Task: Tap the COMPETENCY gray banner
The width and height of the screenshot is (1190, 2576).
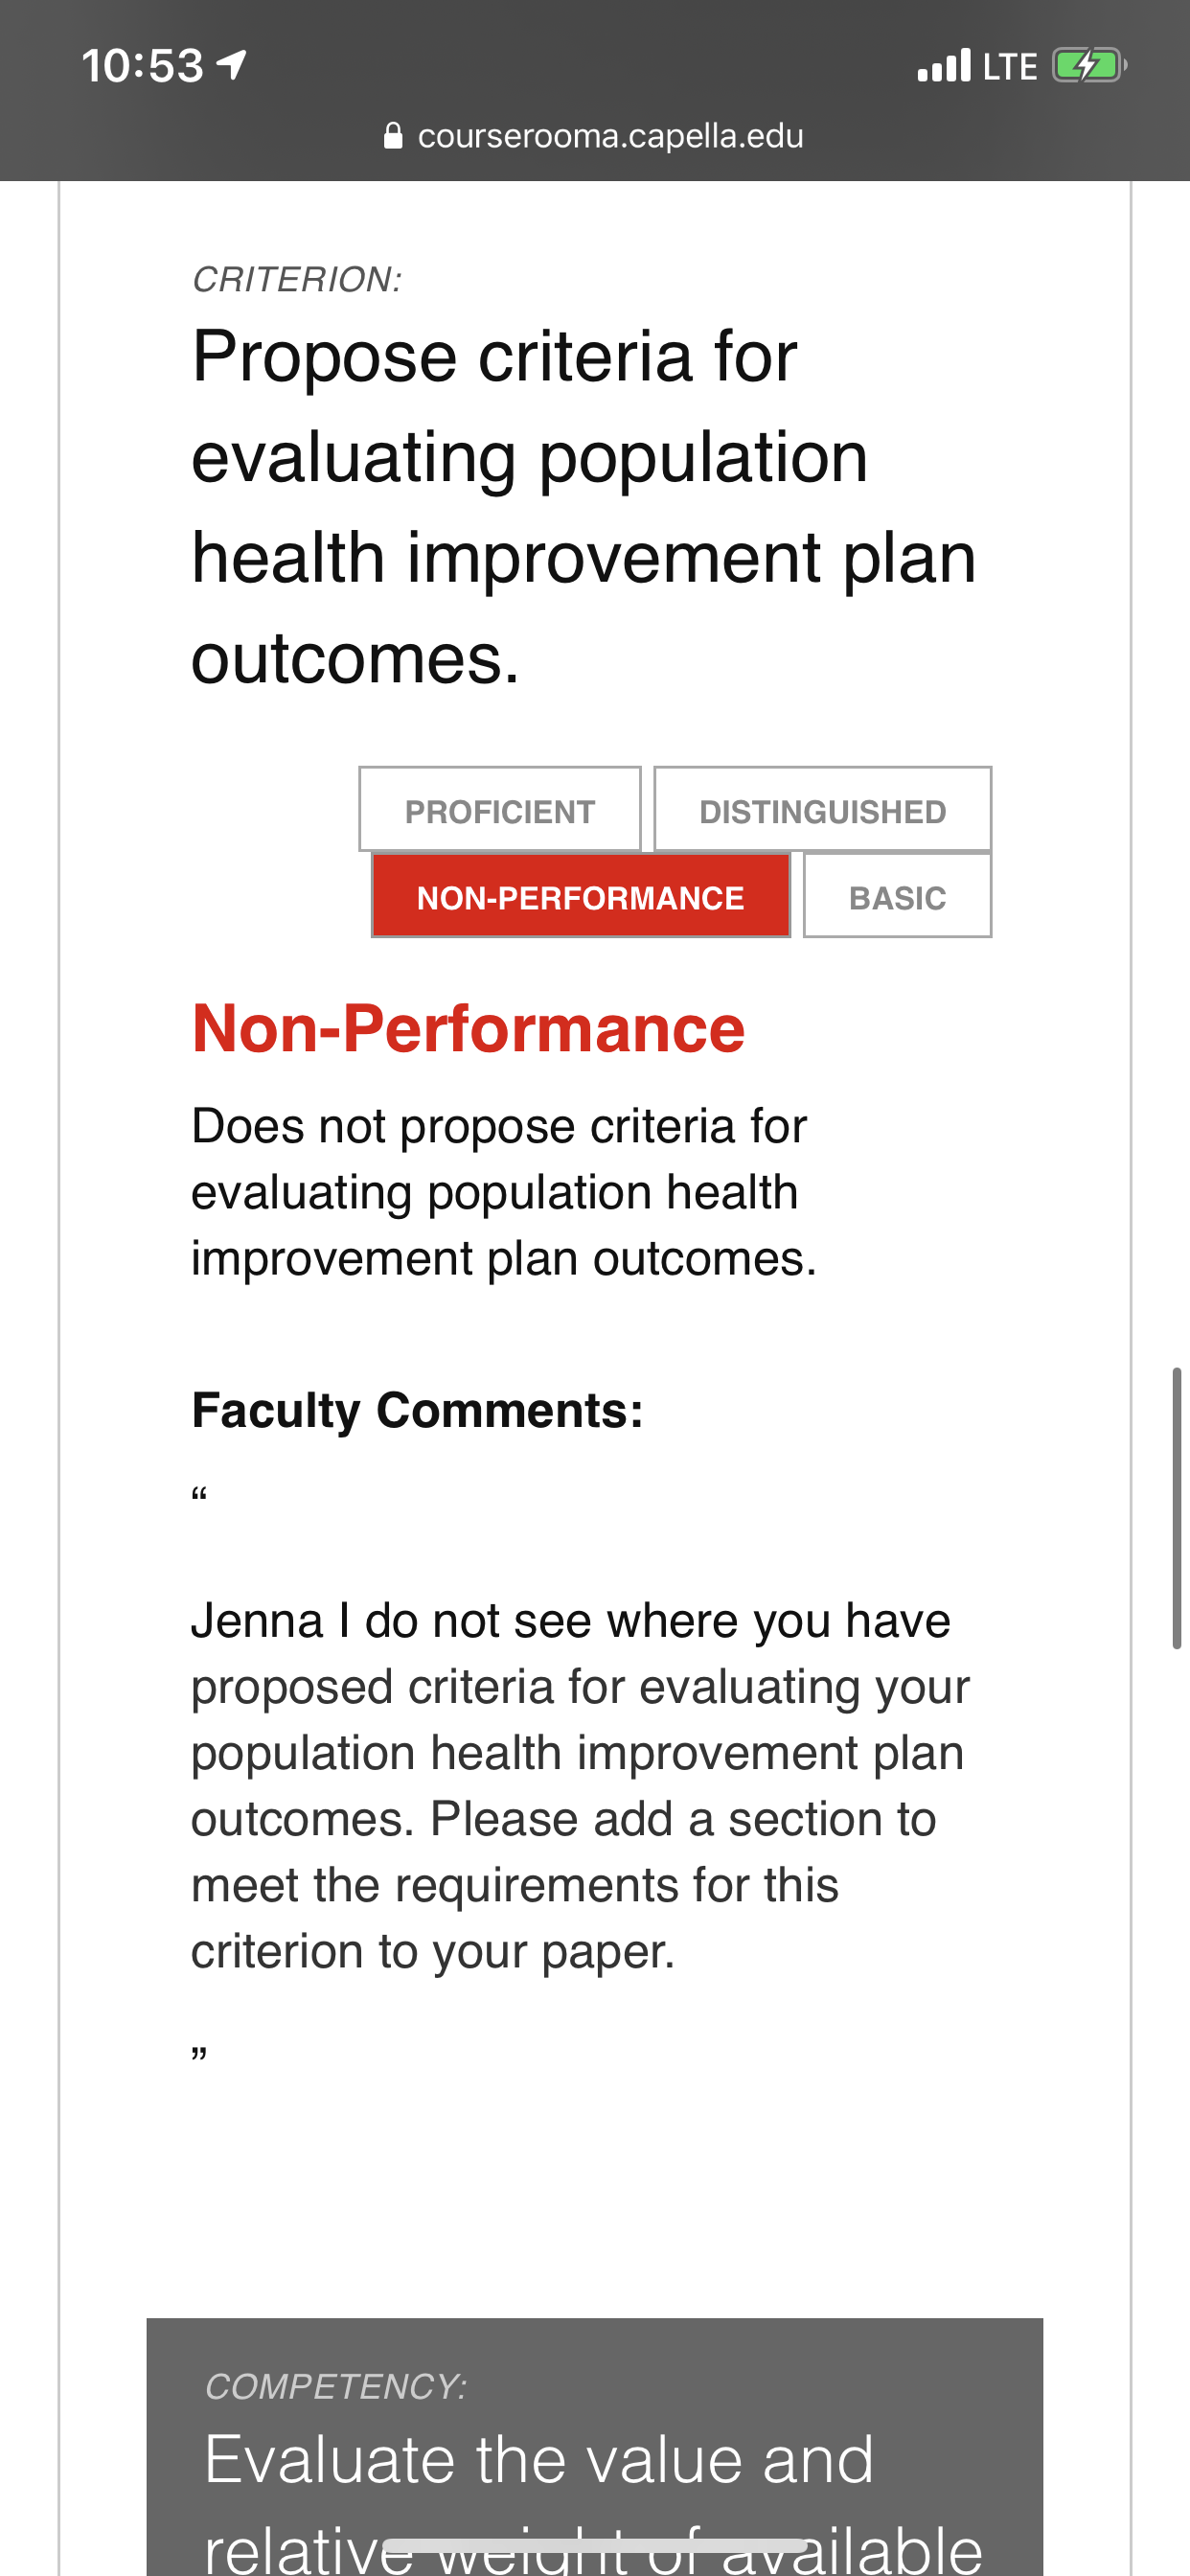Action: (595, 2447)
